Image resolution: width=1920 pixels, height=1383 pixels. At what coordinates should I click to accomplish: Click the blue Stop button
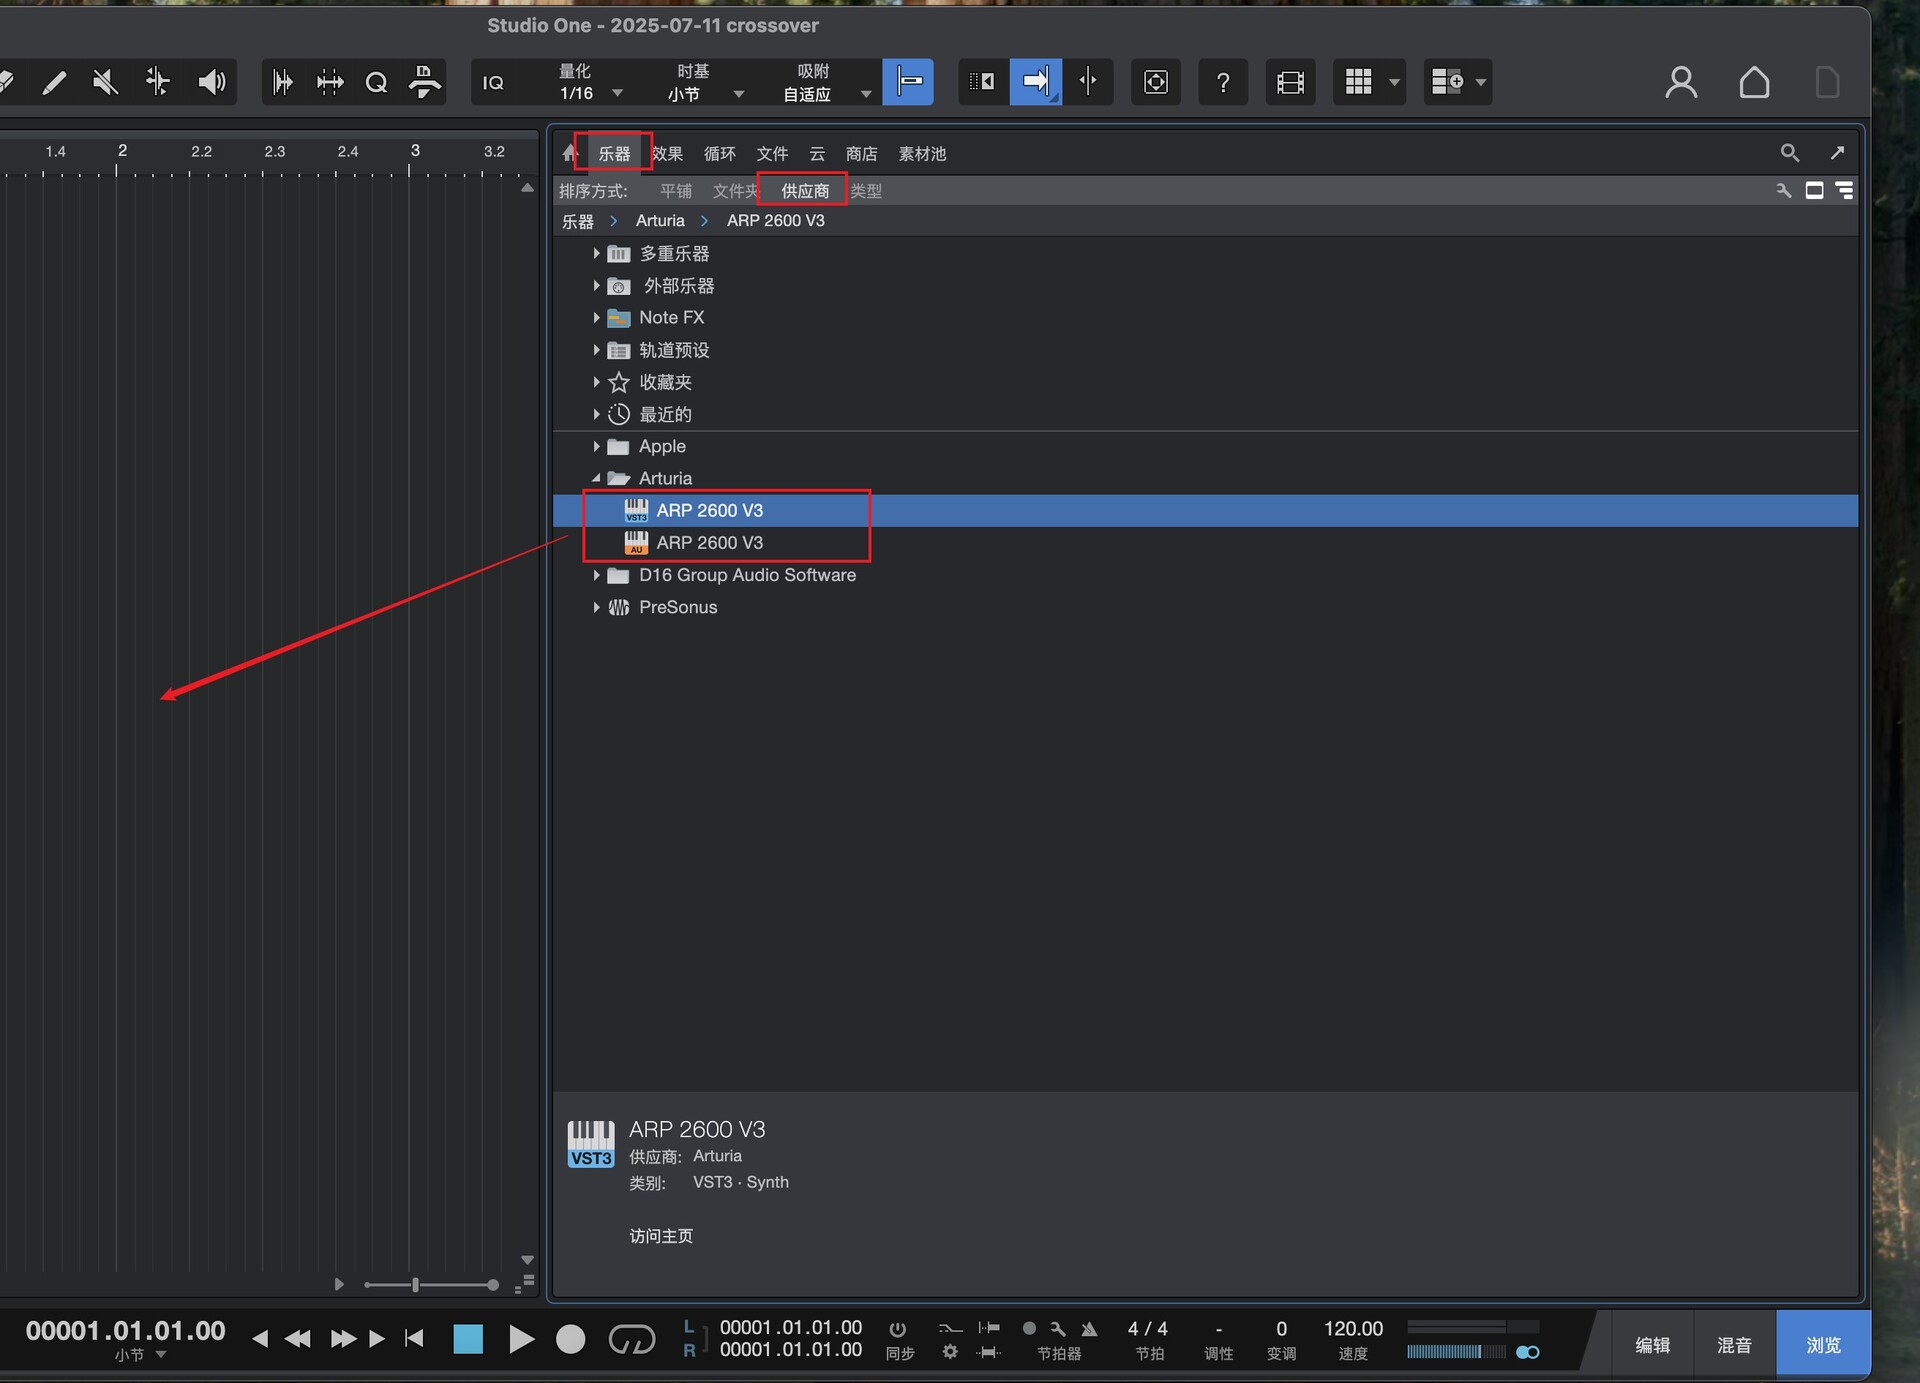468,1338
